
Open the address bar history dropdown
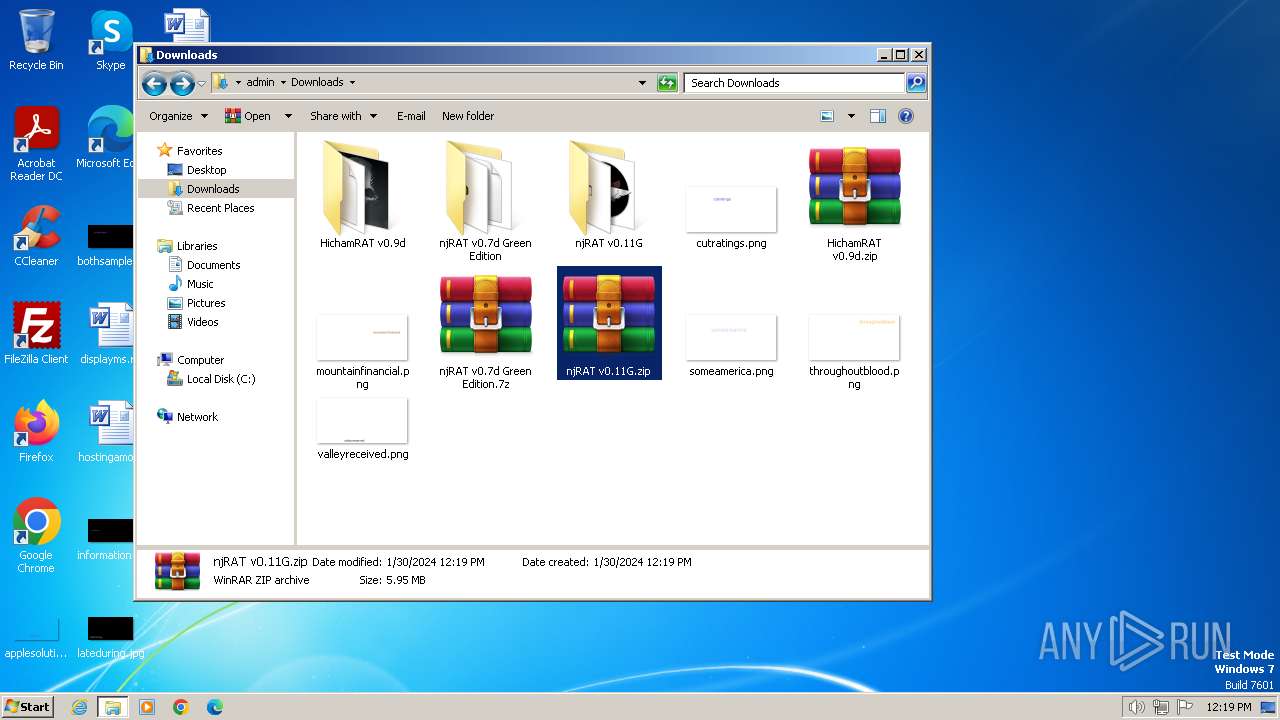pyautogui.click(x=642, y=83)
